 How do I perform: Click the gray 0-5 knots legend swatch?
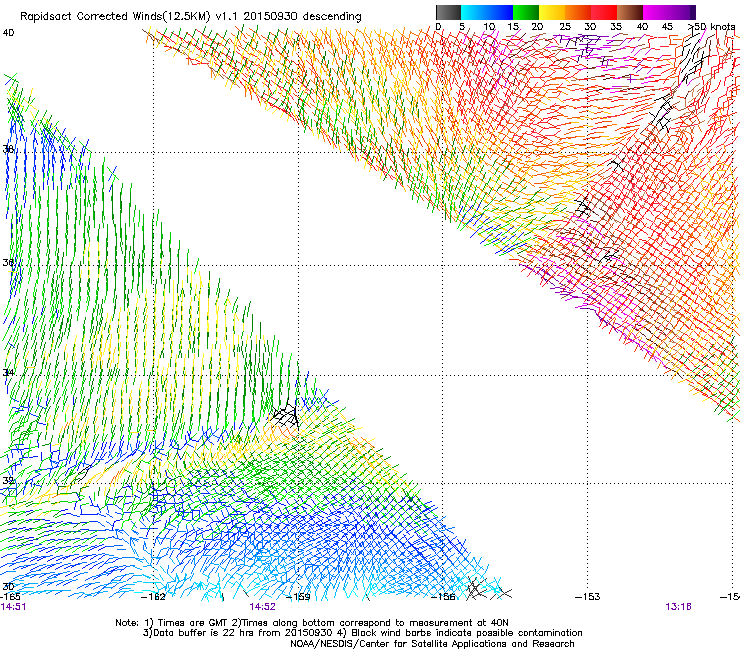[x=448, y=12]
